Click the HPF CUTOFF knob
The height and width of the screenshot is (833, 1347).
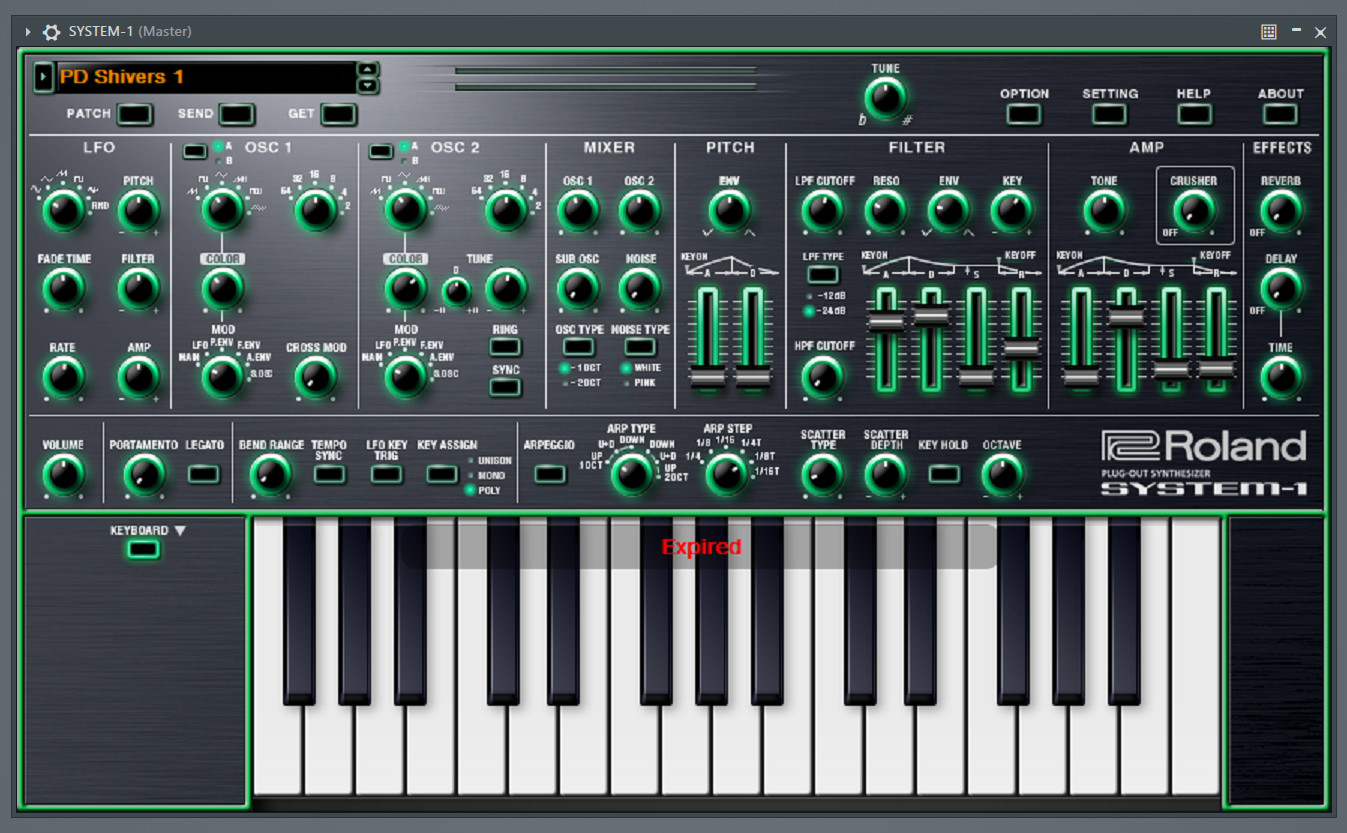tap(823, 378)
